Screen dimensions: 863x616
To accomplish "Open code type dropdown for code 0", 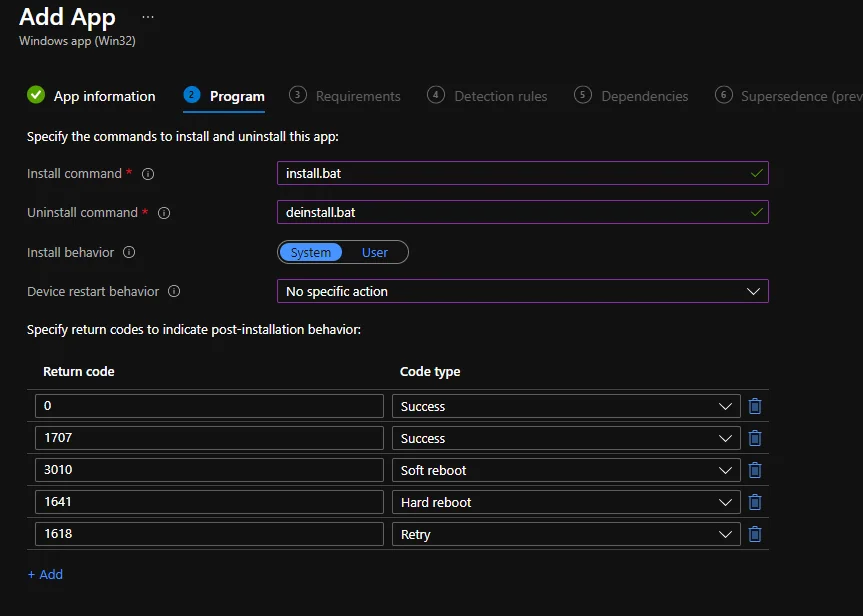I will point(566,406).
